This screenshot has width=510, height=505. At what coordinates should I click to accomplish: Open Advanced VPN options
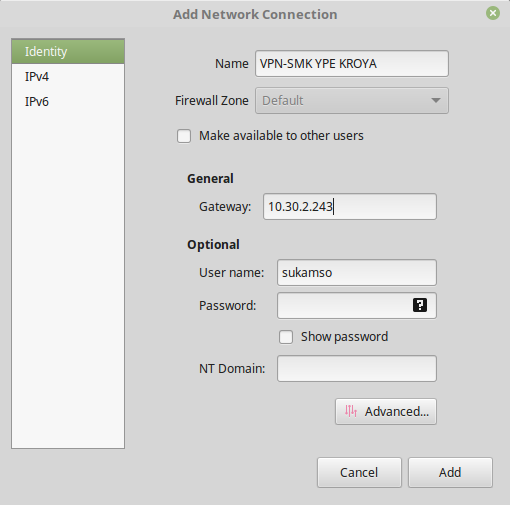386,411
